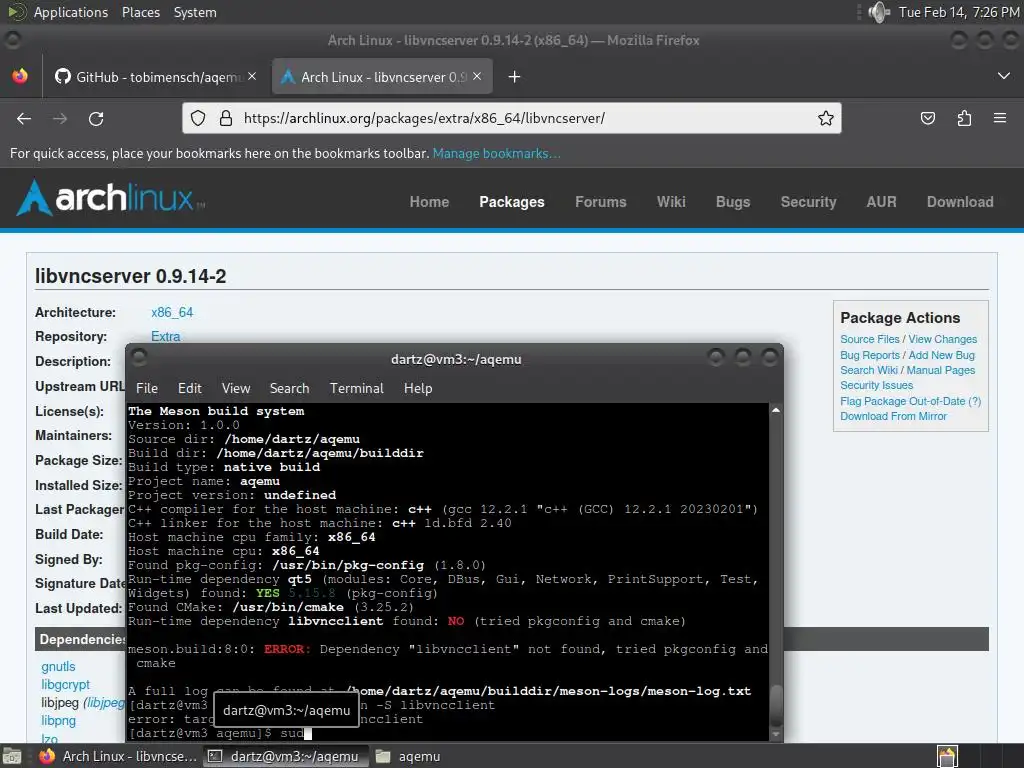Open the Save to Pocket icon
This screenshot has height=768, width=1024.
(x=927, y=118)
